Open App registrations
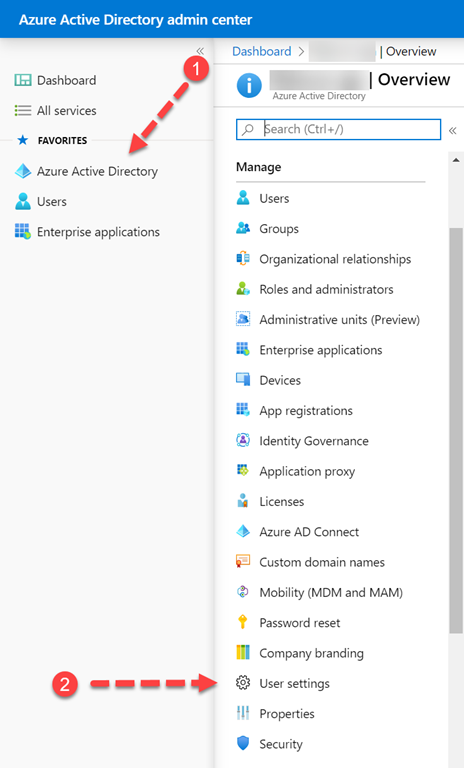464x768 pixels. [x=306, y=411]
